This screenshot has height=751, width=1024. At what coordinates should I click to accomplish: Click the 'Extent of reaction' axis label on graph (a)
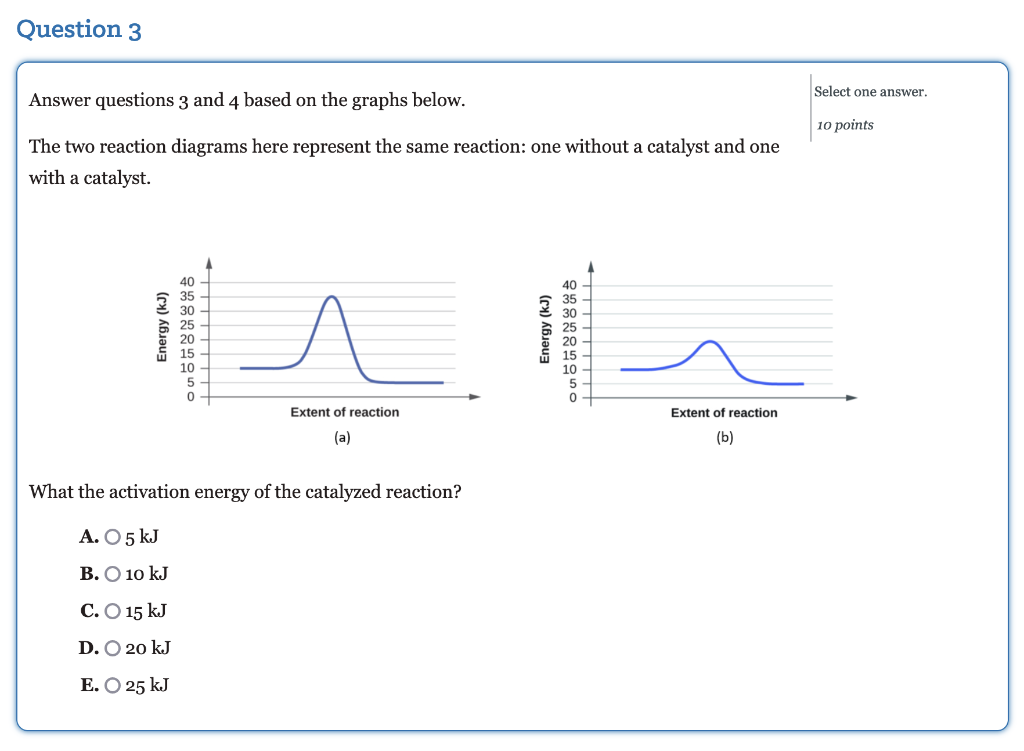click(344, 412)
